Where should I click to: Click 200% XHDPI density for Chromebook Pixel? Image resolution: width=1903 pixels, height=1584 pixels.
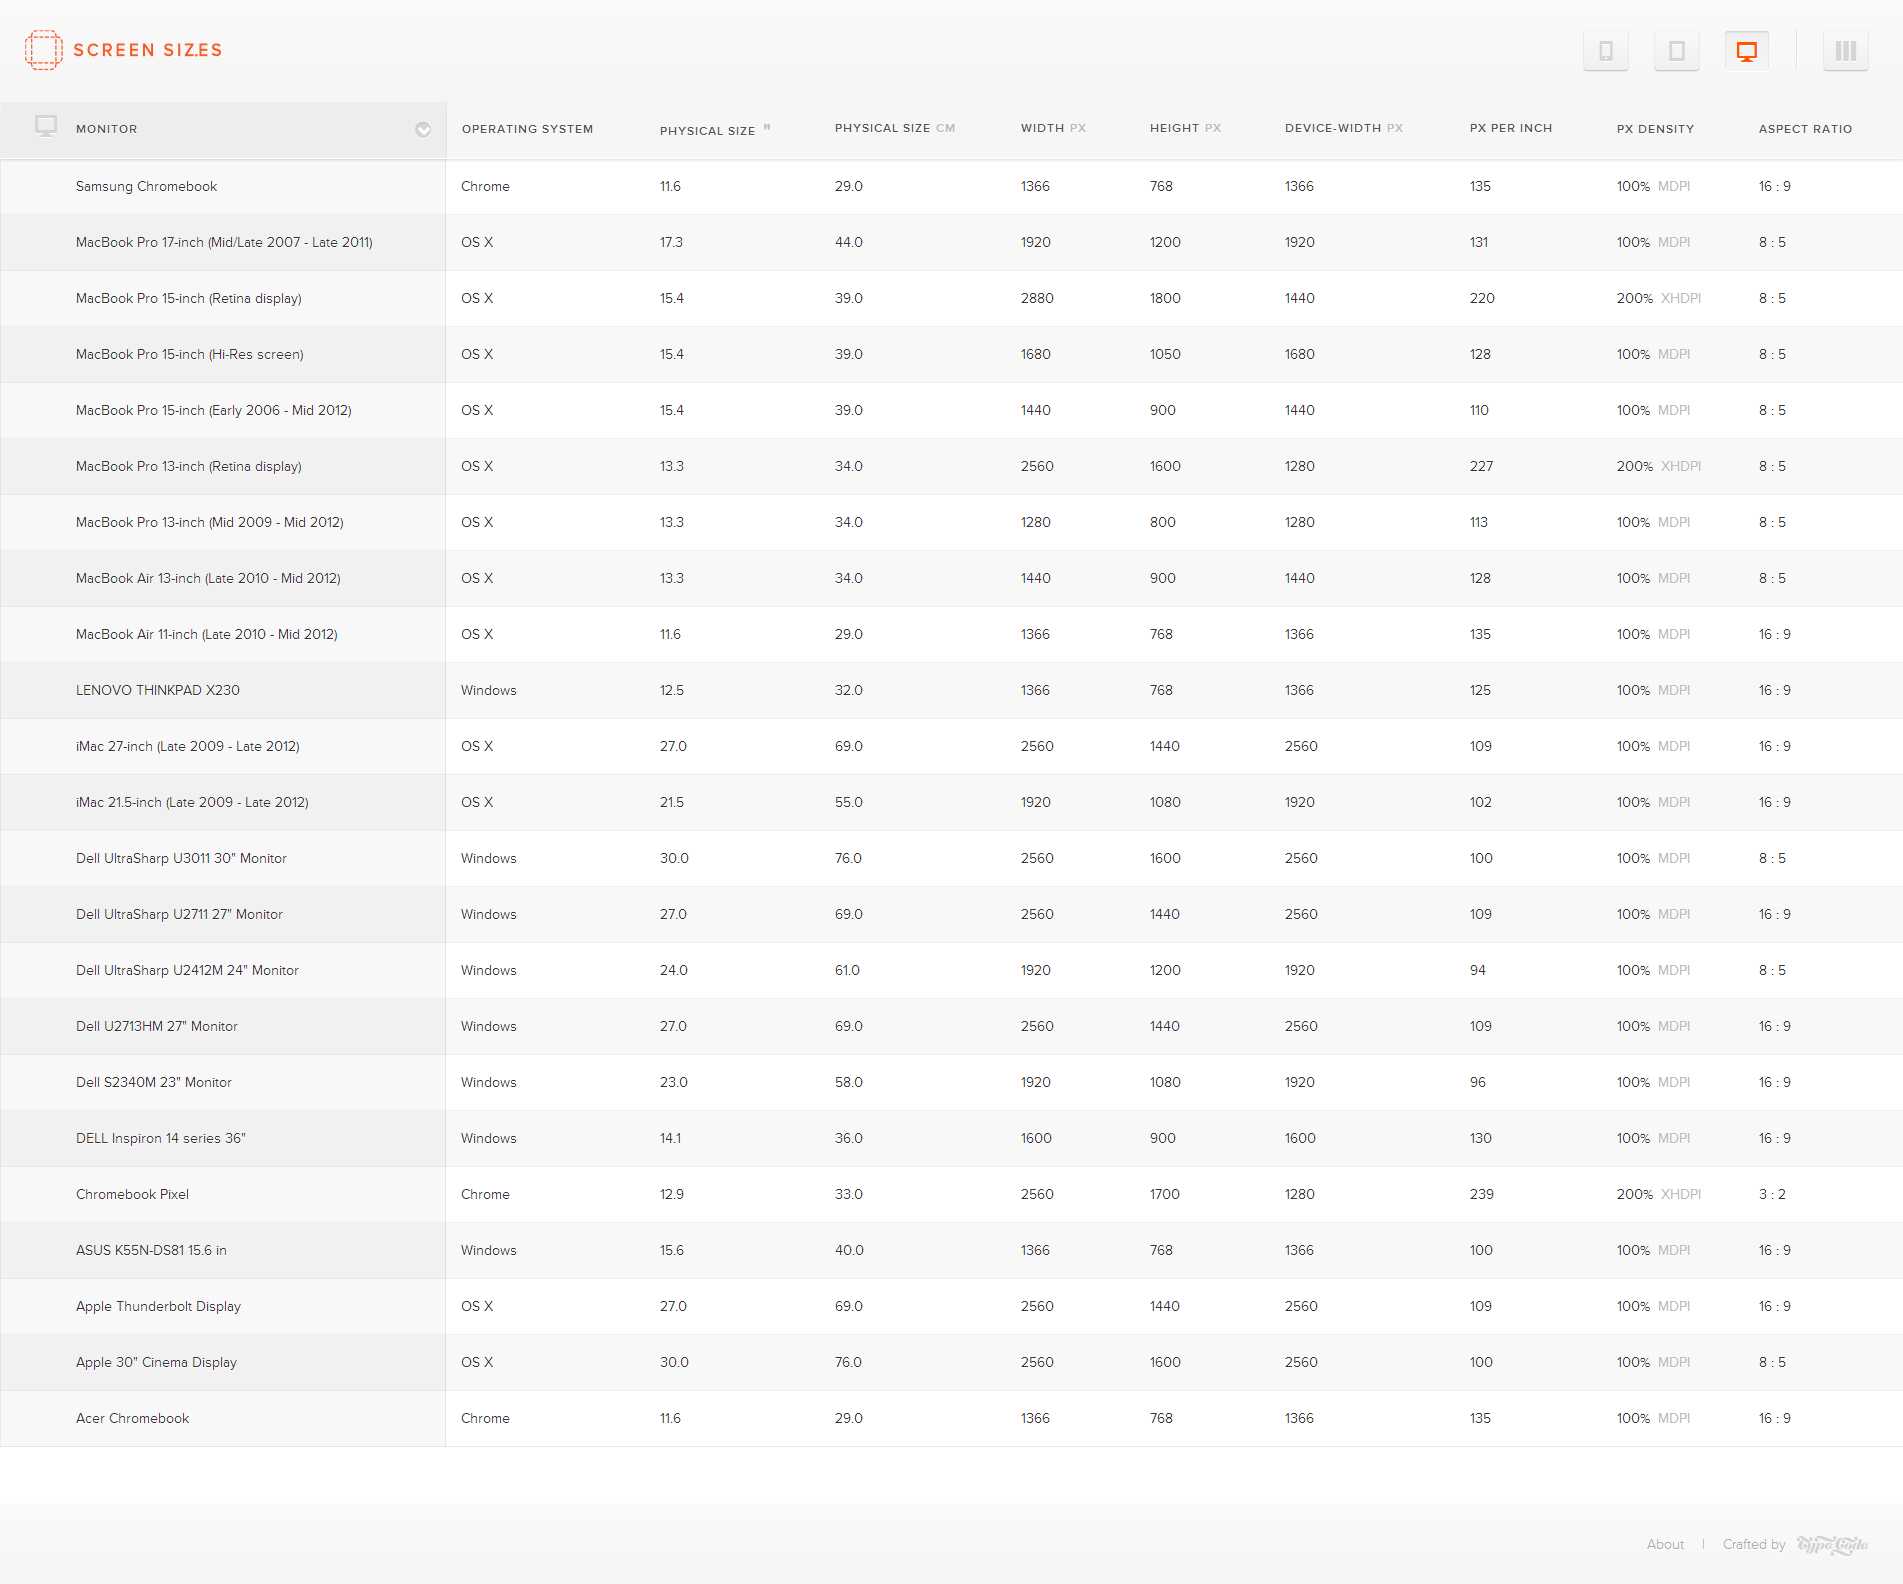coord(1658,1194)
